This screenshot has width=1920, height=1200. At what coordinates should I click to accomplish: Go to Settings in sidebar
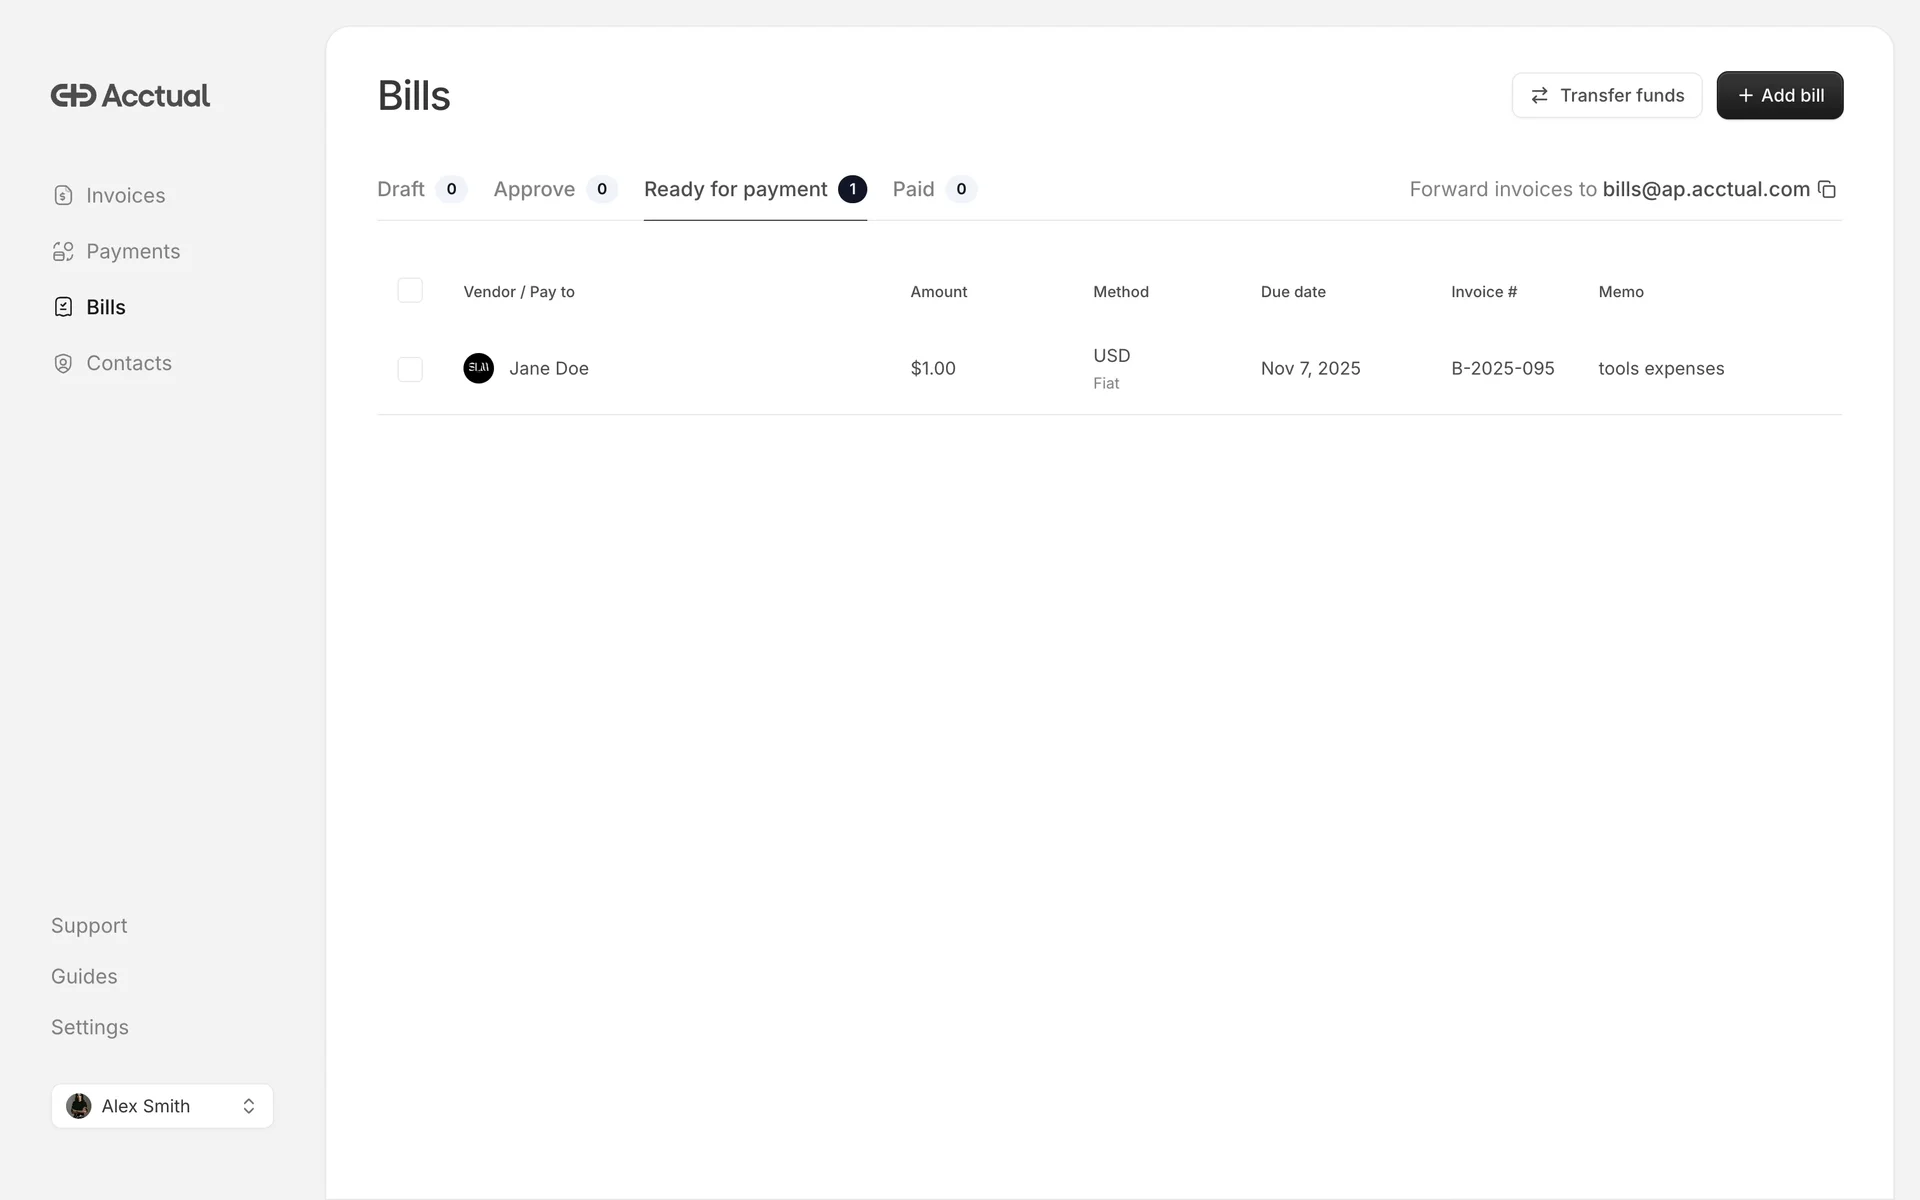point(90,1027)
